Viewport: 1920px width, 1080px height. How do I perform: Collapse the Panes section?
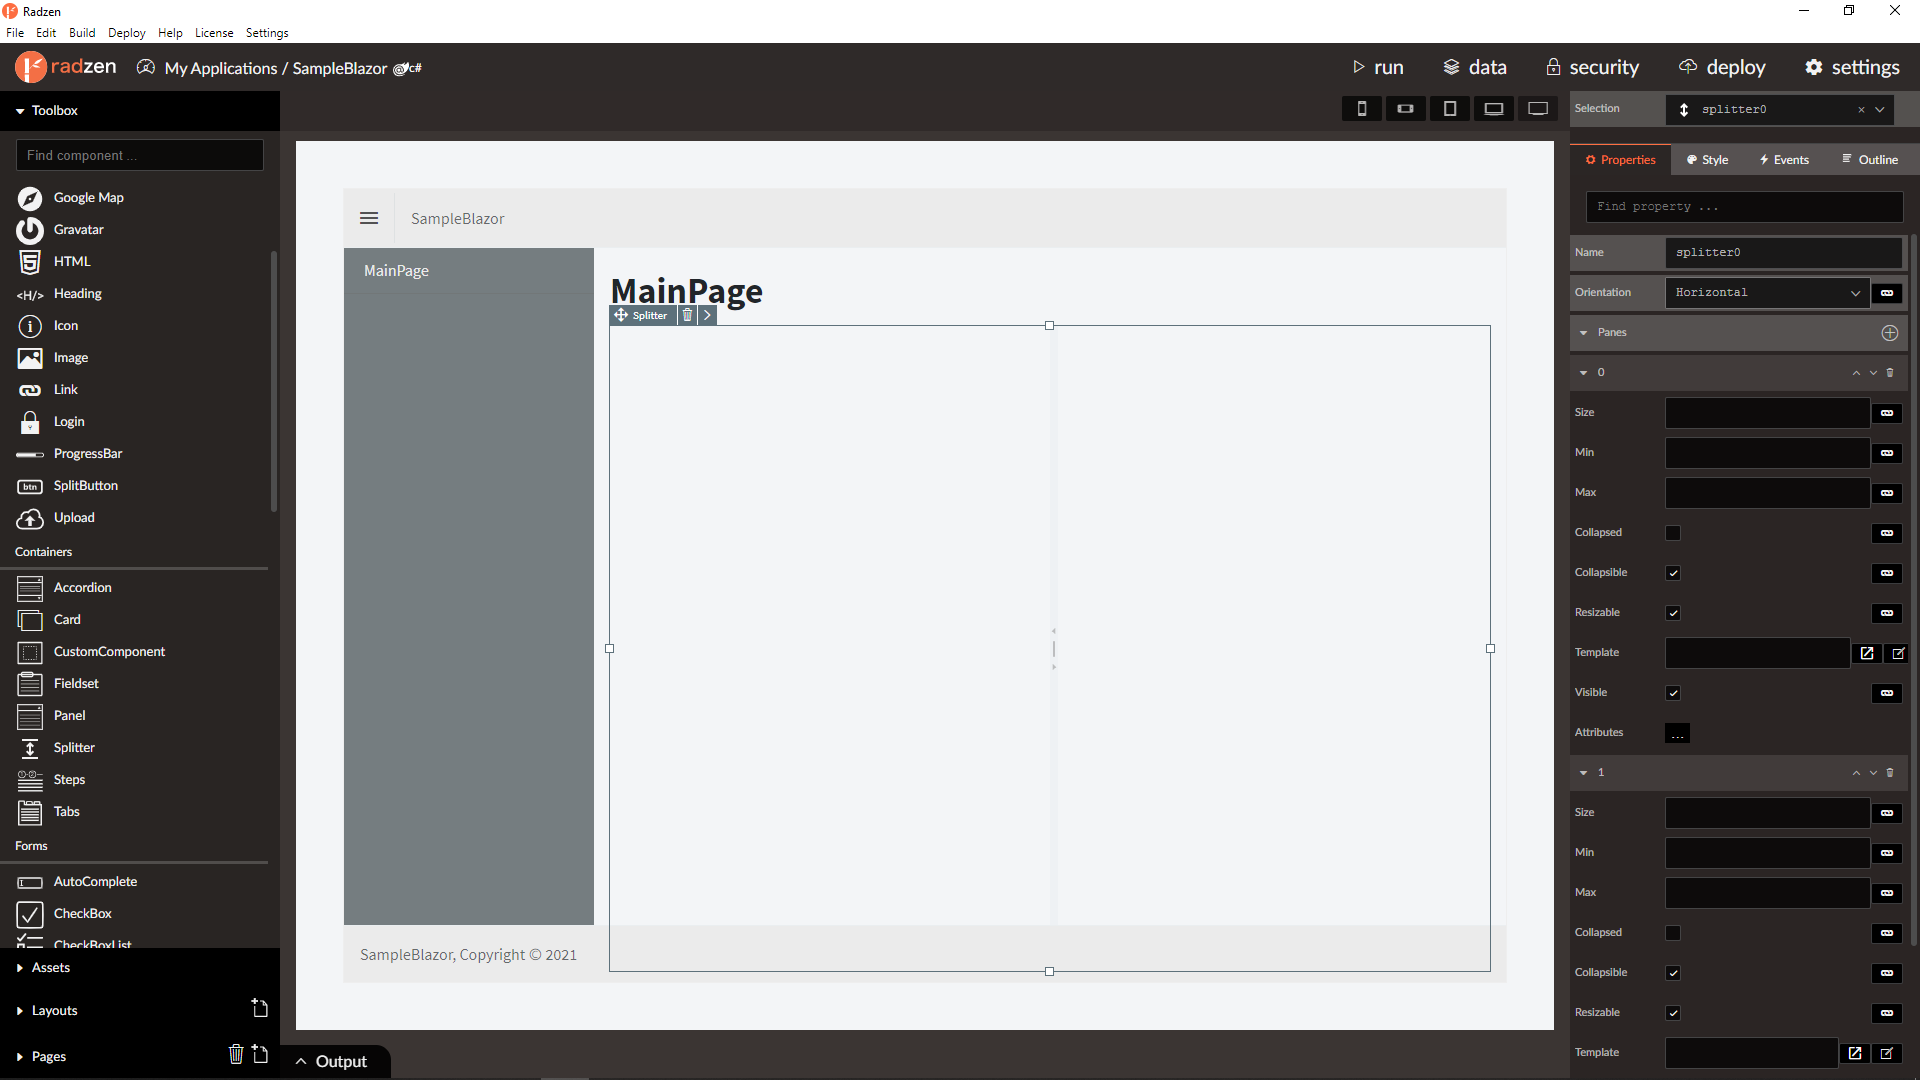pos(1584,333)
